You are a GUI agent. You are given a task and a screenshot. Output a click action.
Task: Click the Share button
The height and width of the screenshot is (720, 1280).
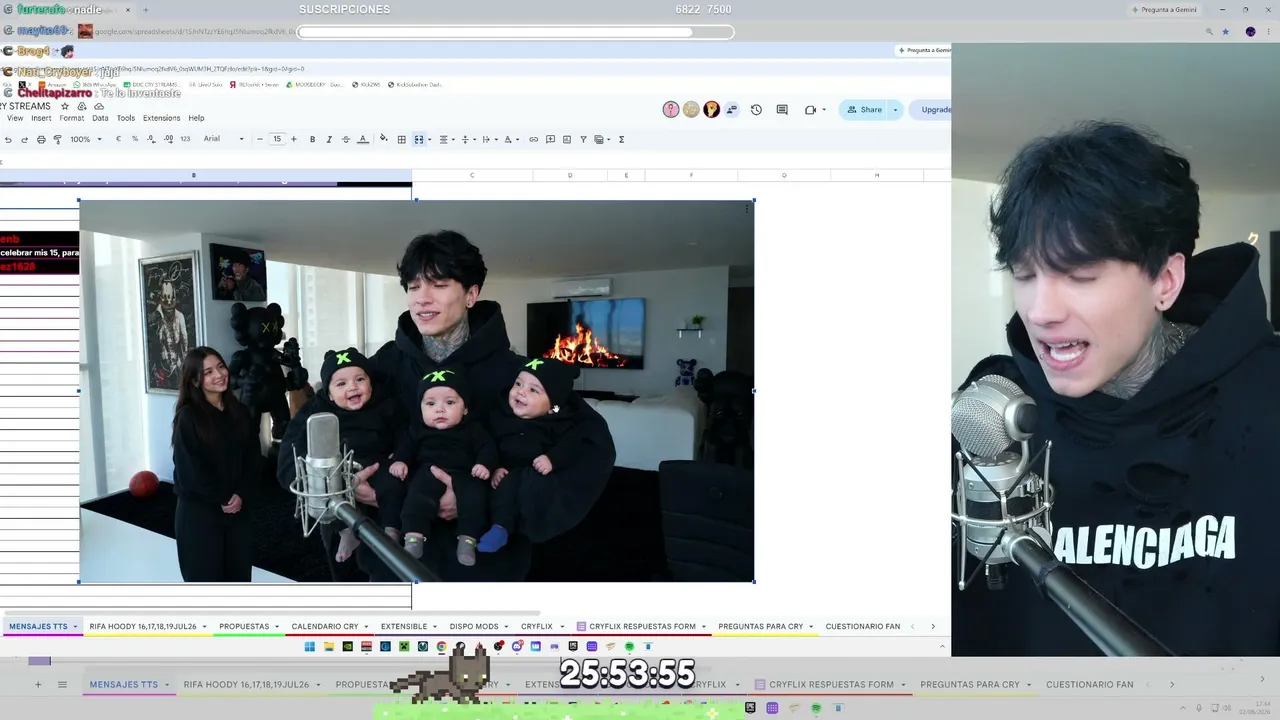[x=865, y=110]
